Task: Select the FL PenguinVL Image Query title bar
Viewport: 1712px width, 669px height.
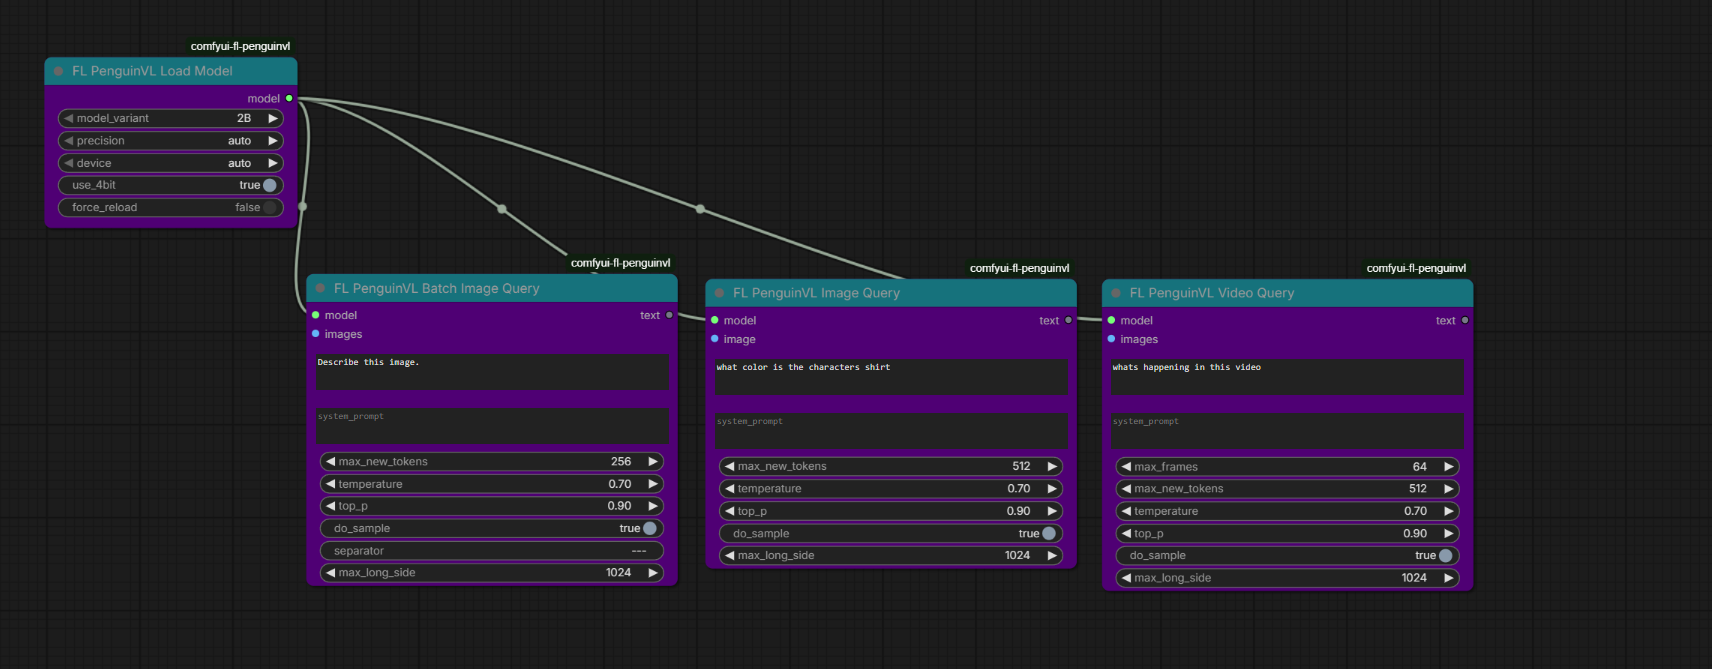Action: pos(891,293)
